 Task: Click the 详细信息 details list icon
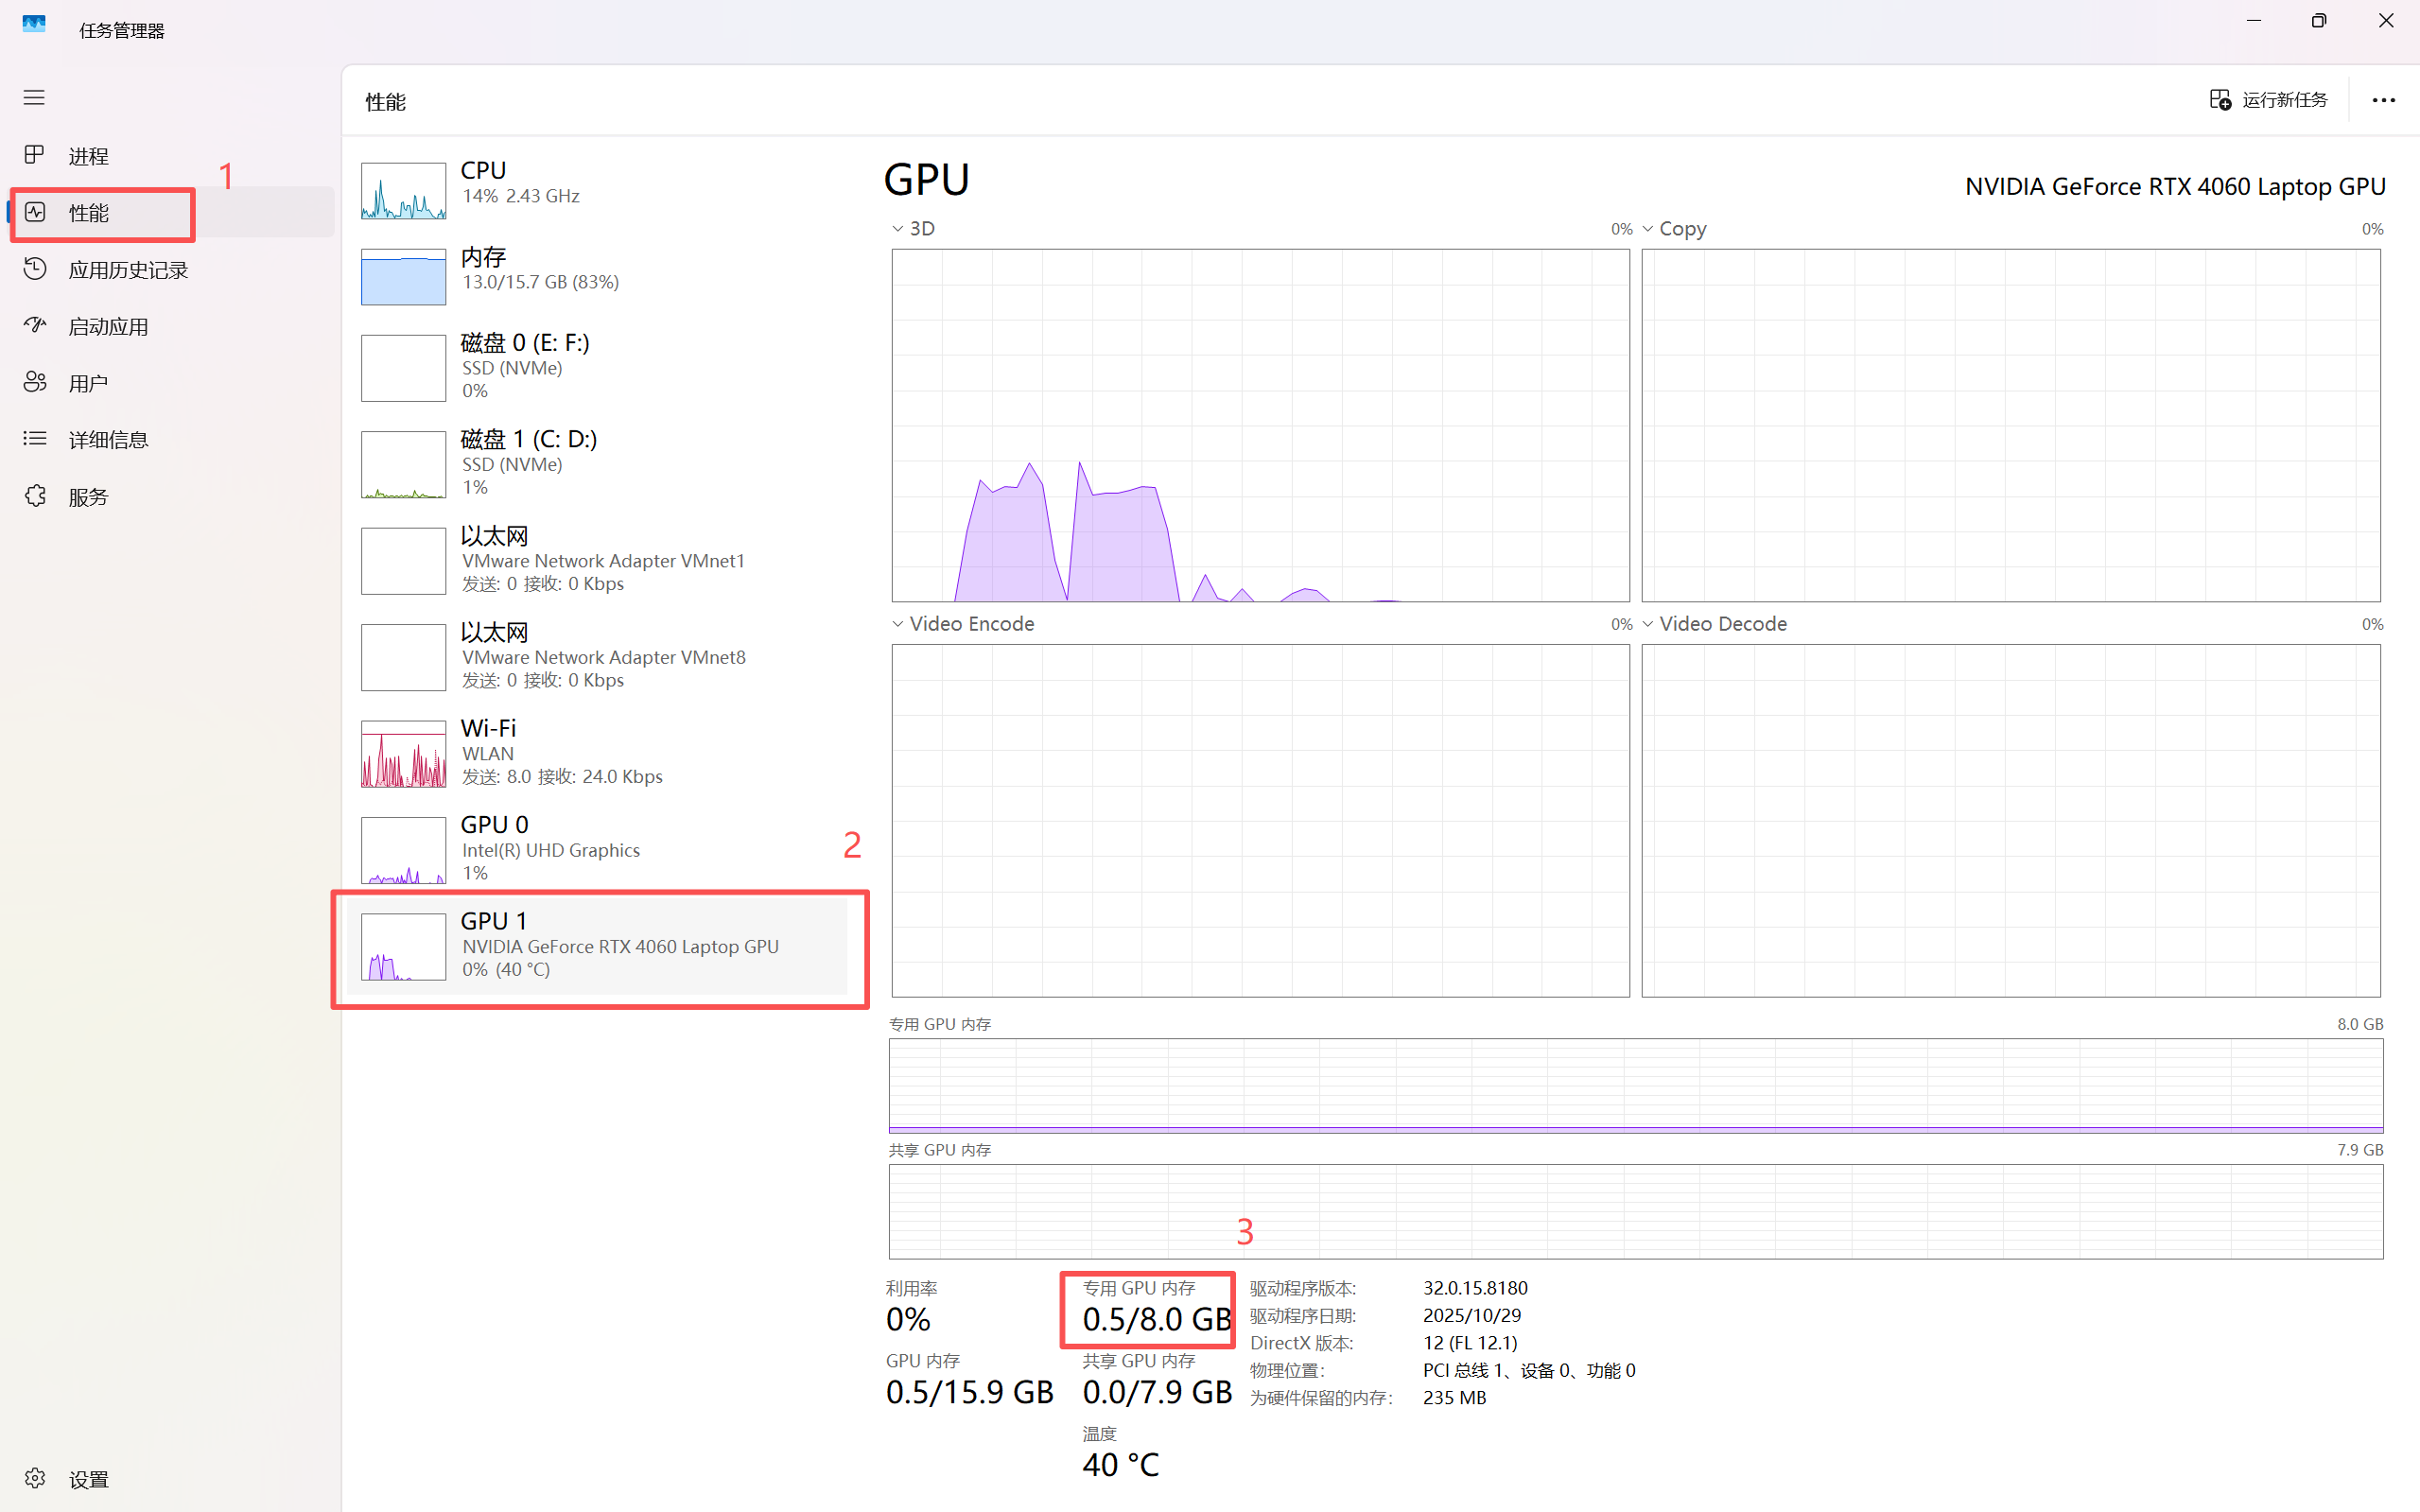[35, 439]
